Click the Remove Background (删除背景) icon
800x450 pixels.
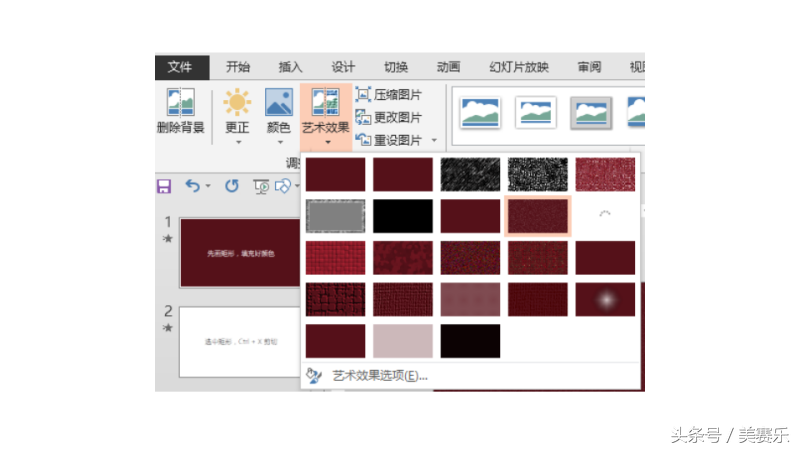coord(181,102)
